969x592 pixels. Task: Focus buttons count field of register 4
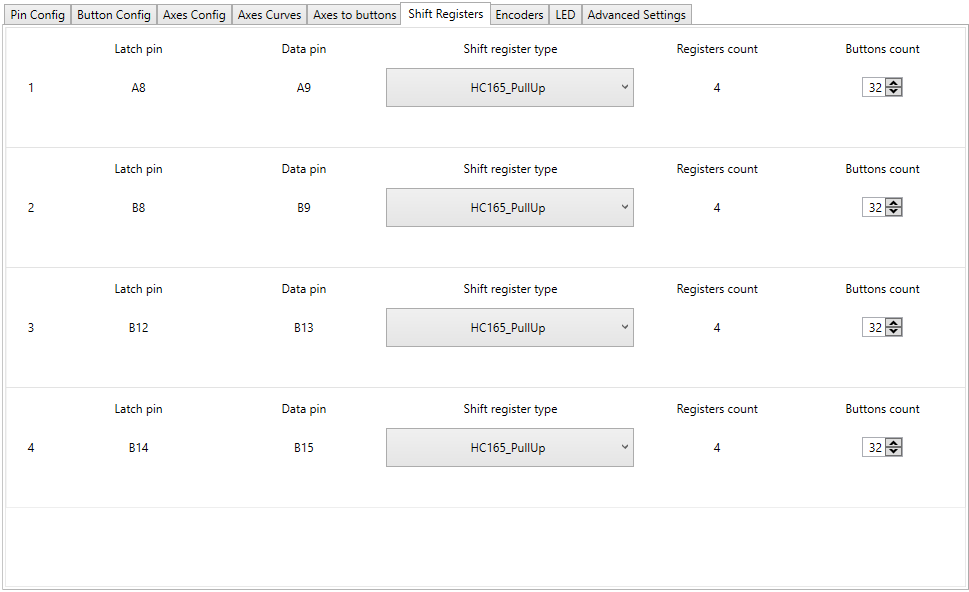(875, 448)
